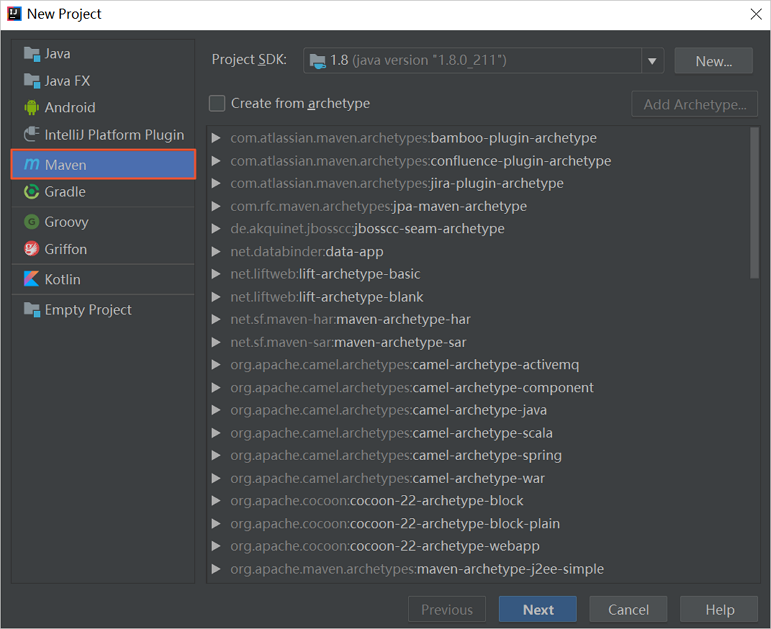Select camel-archetype-java row text
Image resolution: width=771 pixels, height=629 pixels.
(388, 410)
